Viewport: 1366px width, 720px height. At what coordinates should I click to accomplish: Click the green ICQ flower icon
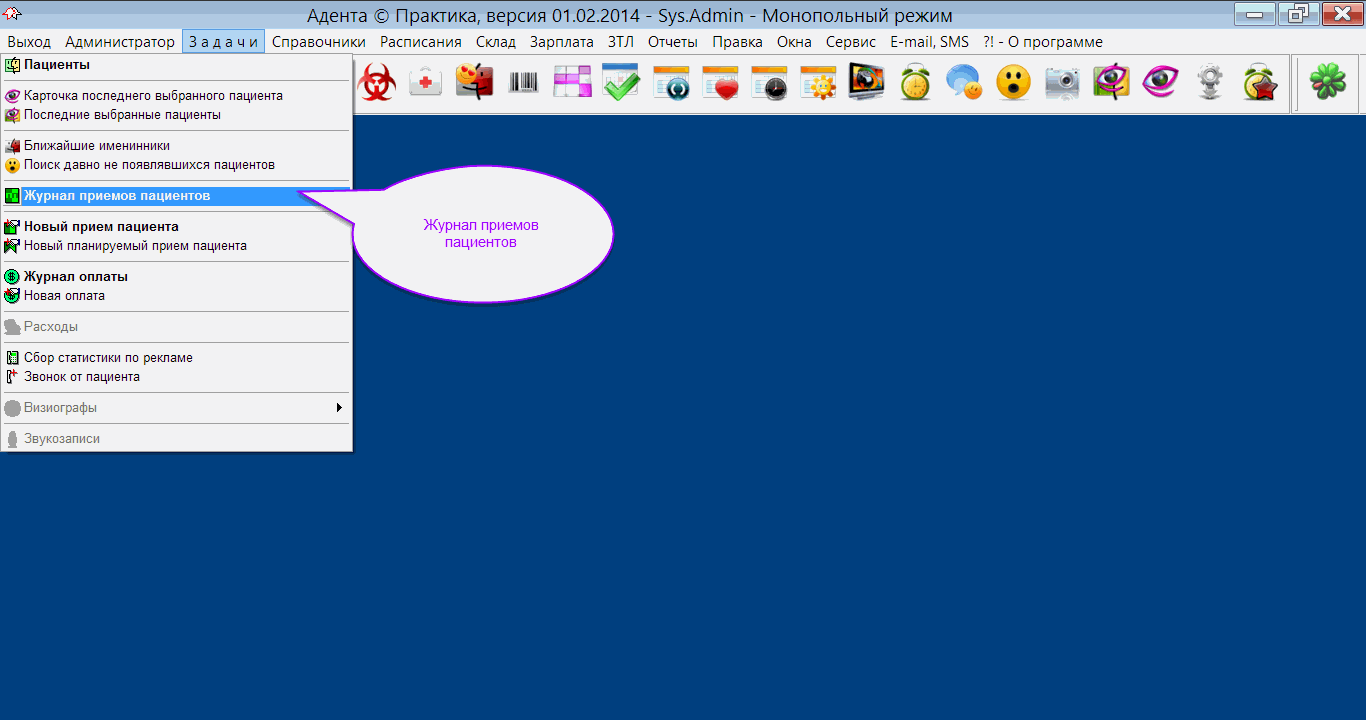[x=1327, y=83]
